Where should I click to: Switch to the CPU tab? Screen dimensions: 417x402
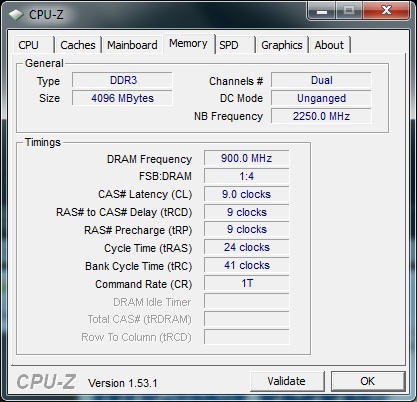point(34,45)
